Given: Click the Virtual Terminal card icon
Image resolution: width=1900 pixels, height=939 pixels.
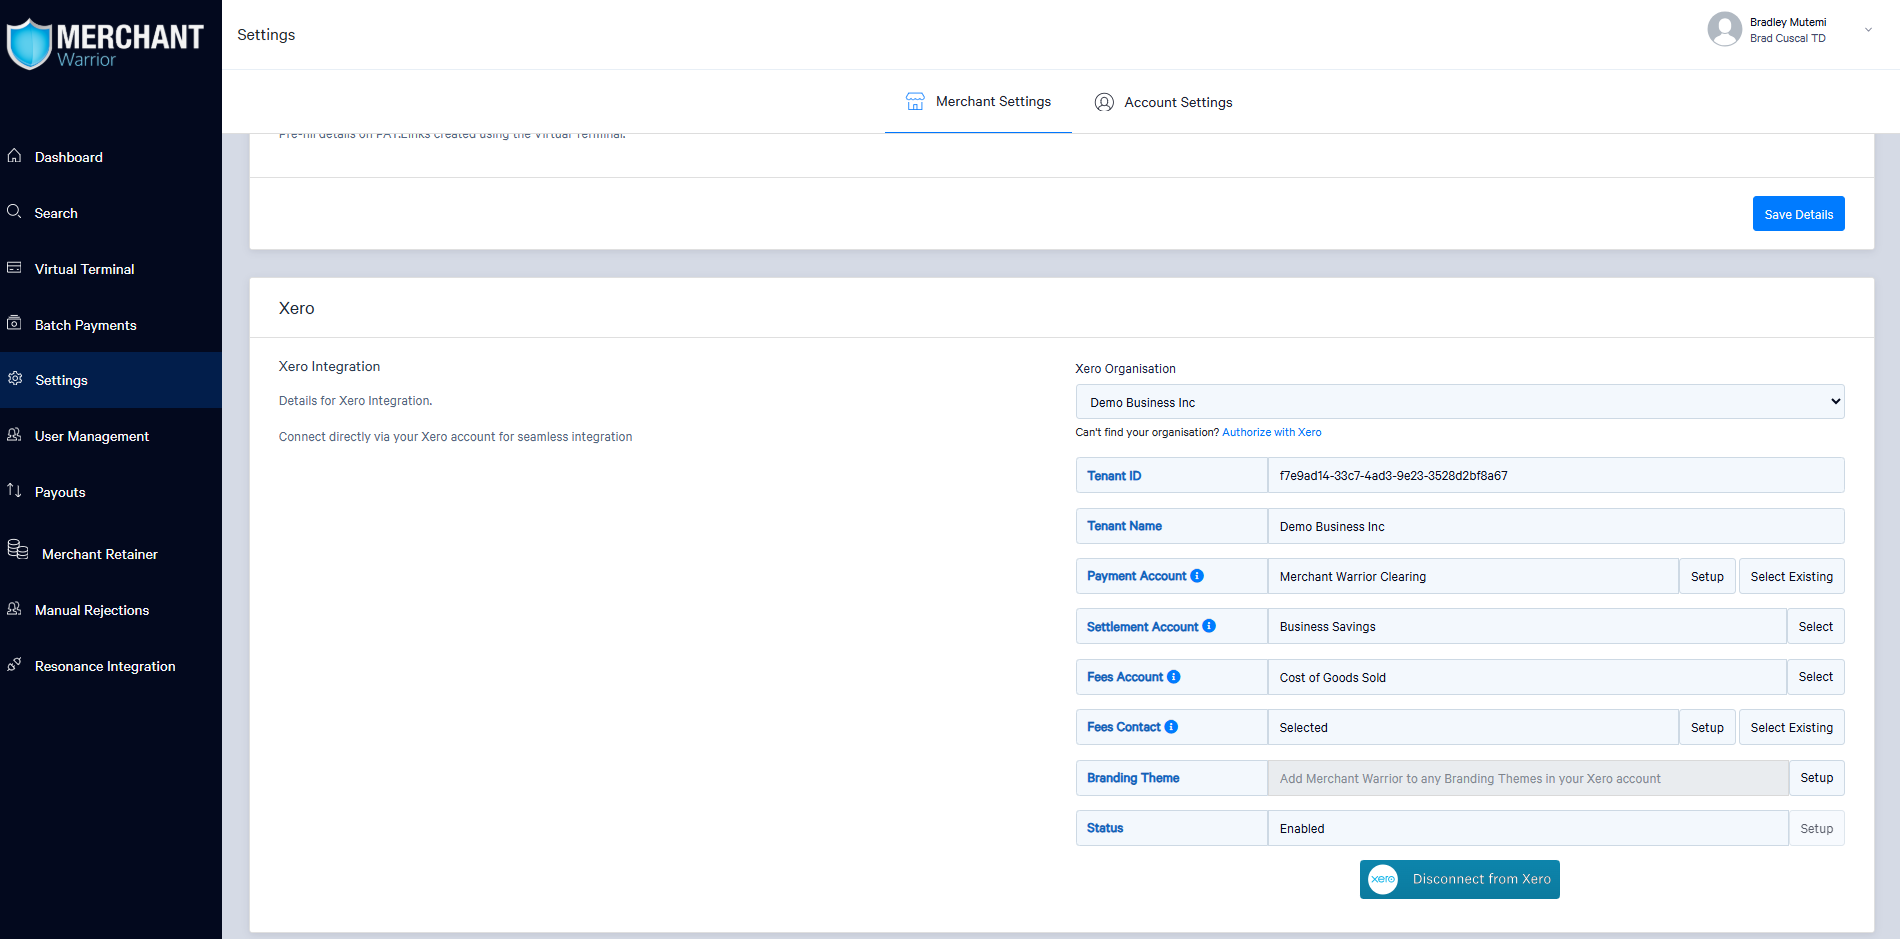Looking at the screenshot, I should click(x=14, y=268).
